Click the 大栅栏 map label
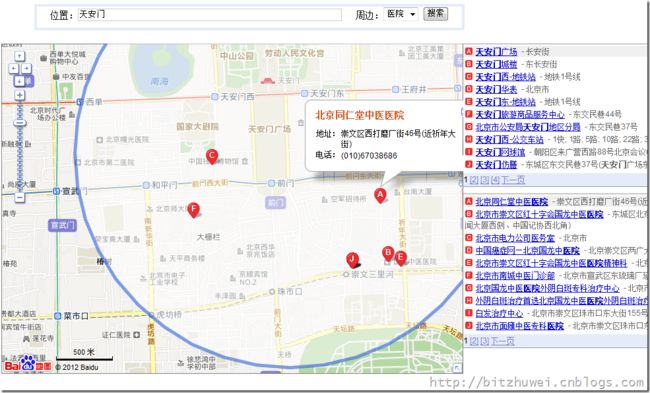Viewport: 650px width, 393px height. [x=208, y=237]
